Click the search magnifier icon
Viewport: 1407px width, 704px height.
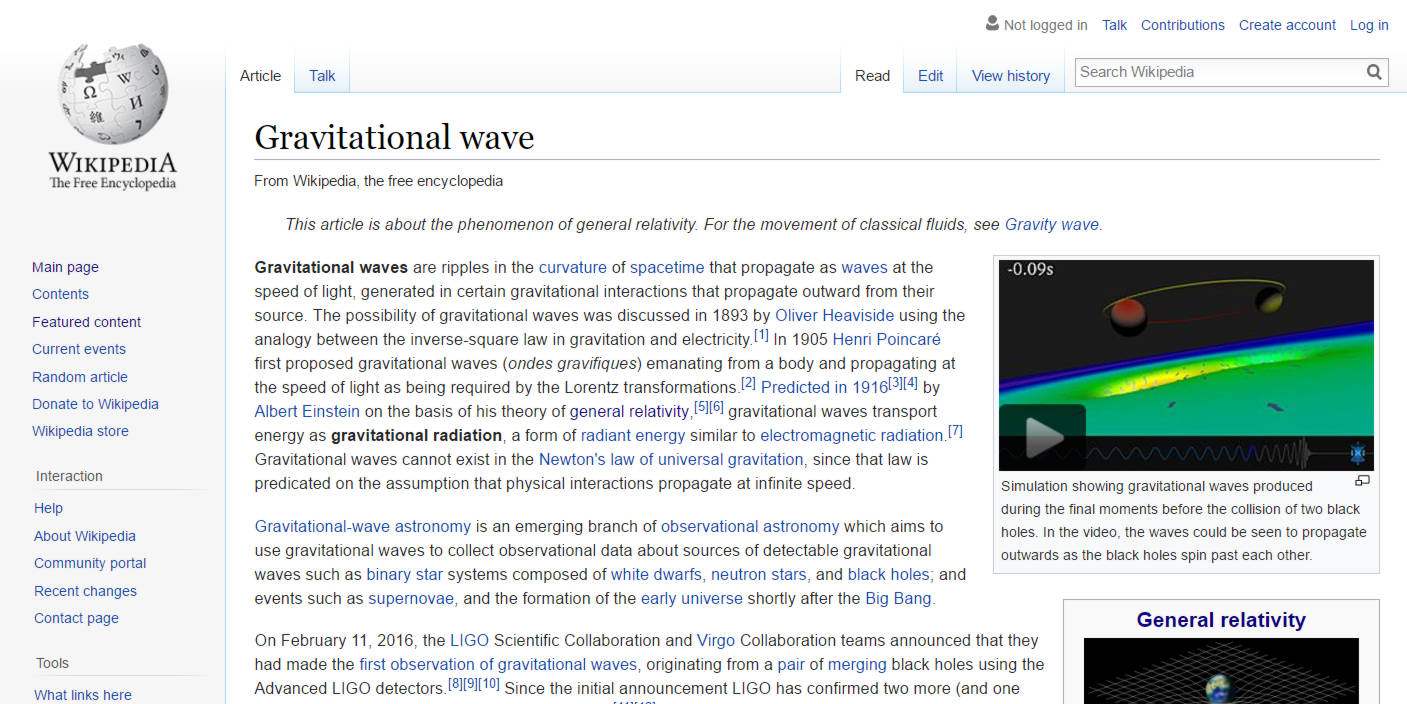click(1374, 71)
